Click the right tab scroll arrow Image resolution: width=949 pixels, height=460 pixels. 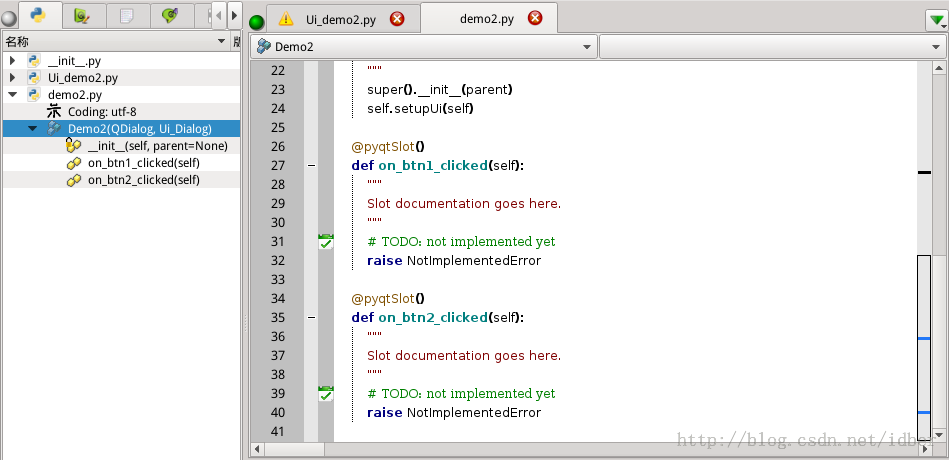234,15
